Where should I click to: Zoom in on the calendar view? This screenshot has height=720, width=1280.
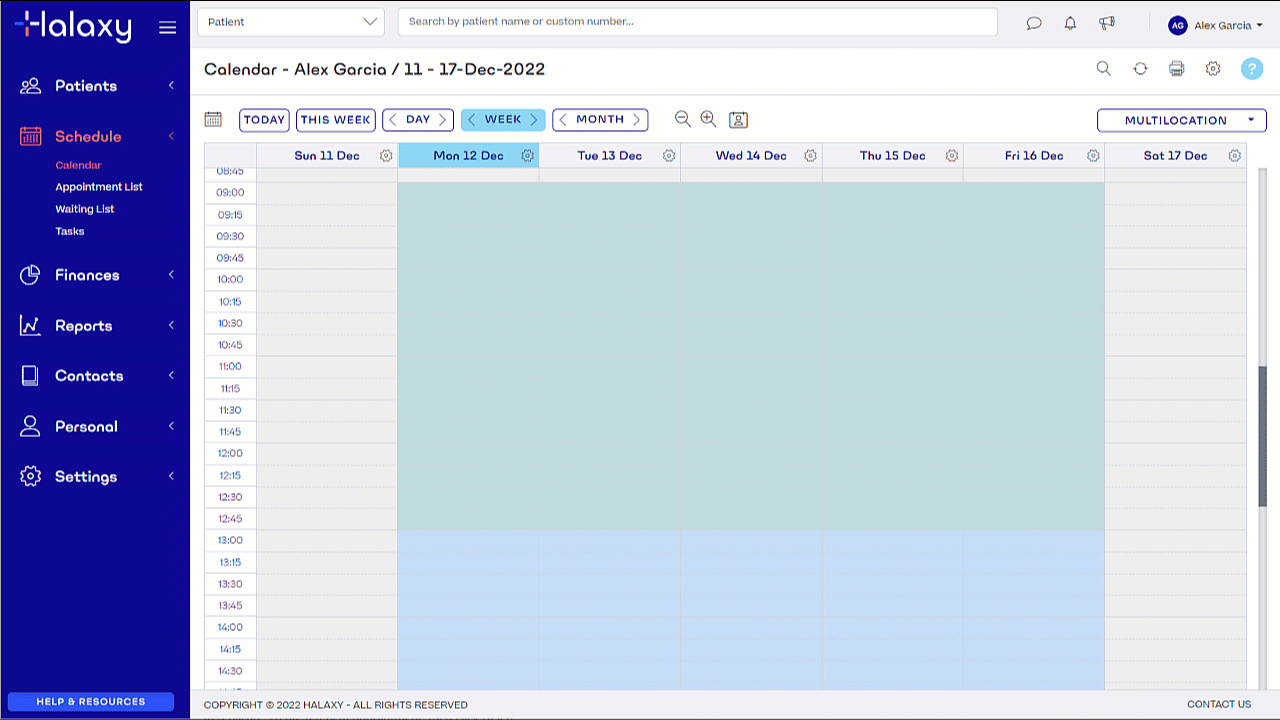point(708,119)
